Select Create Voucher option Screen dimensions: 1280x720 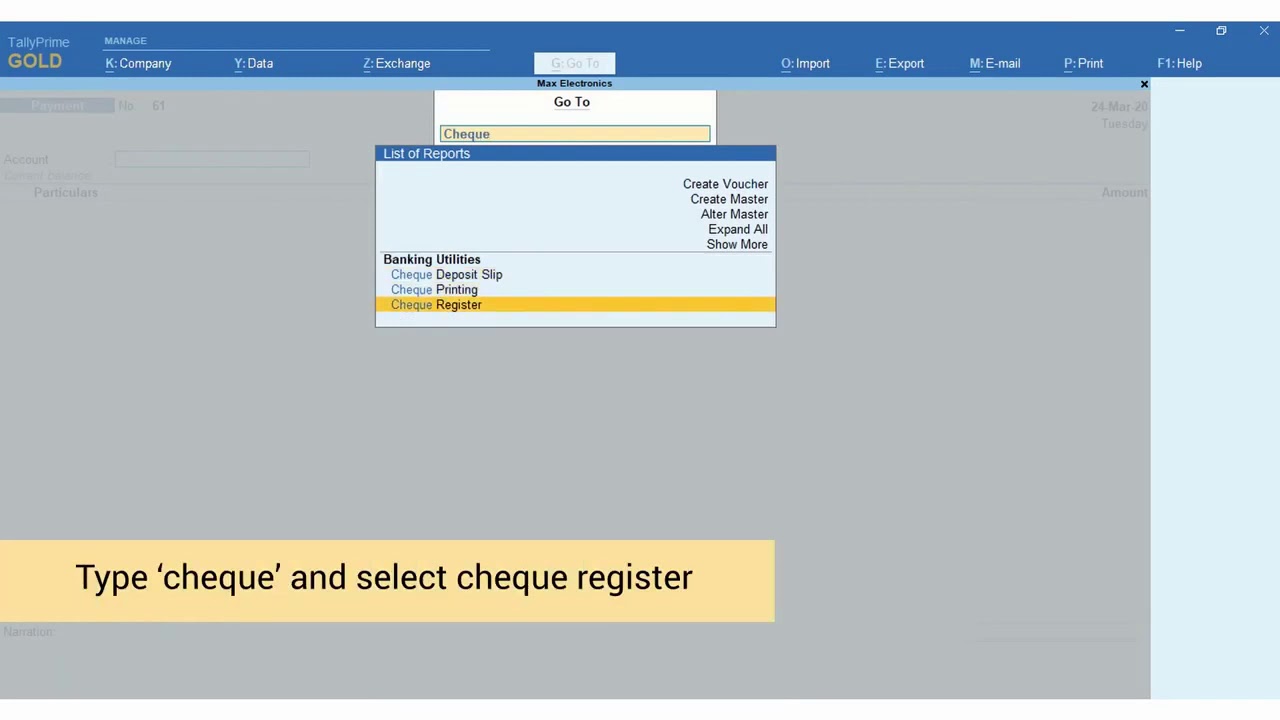(x=725, y=184)
